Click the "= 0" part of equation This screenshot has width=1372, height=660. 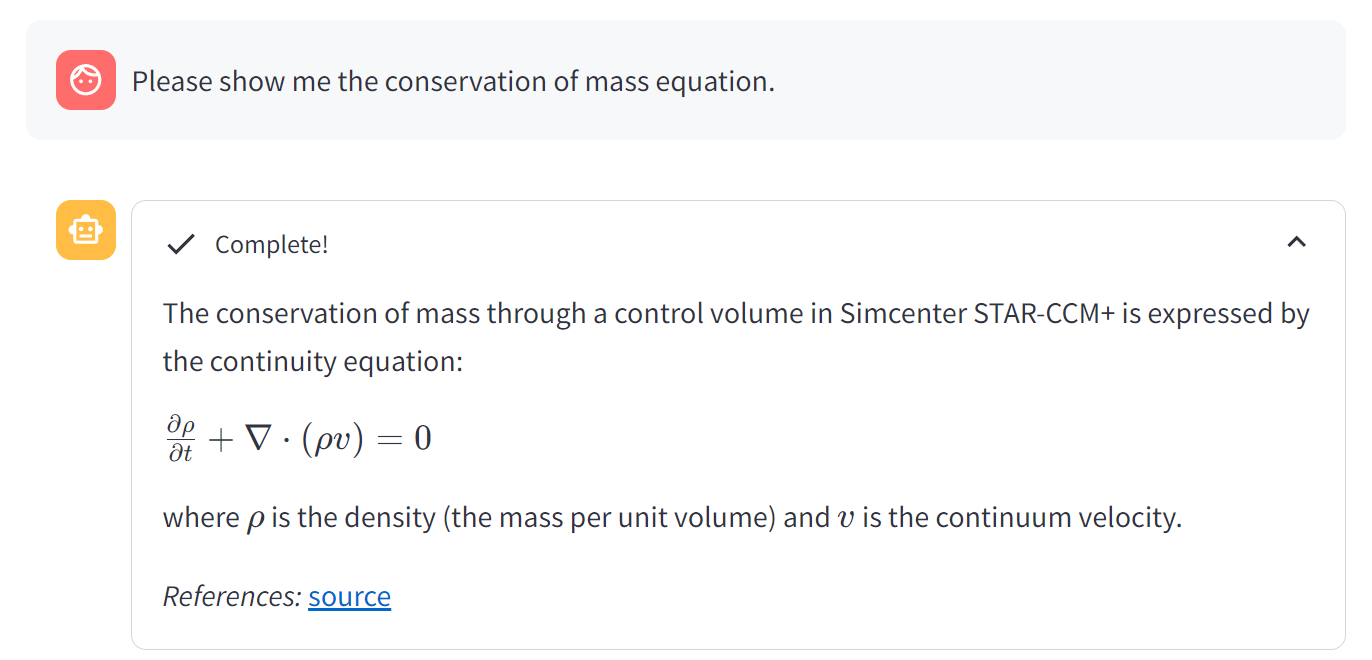(x=408, y=438)
